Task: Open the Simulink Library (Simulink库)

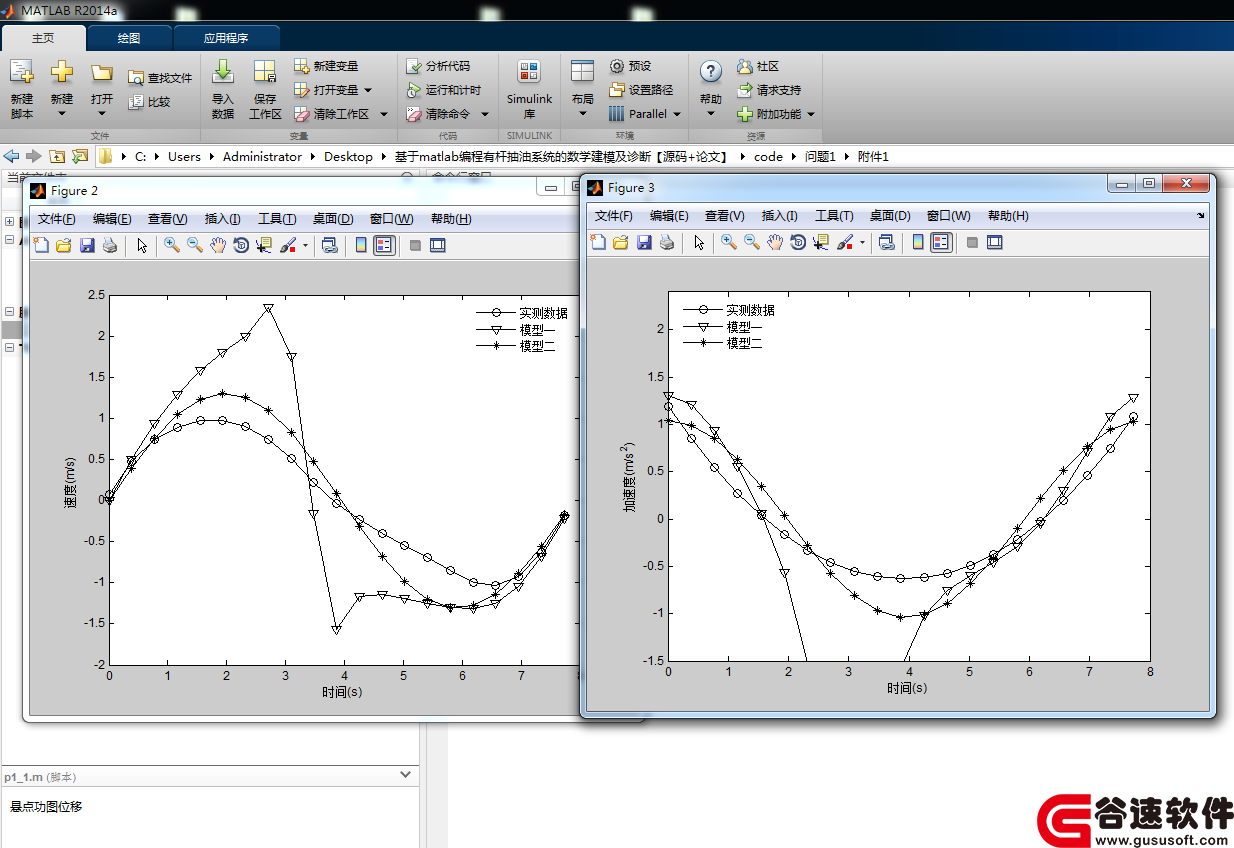Action: pyautogui.click(x=529, y=89)
